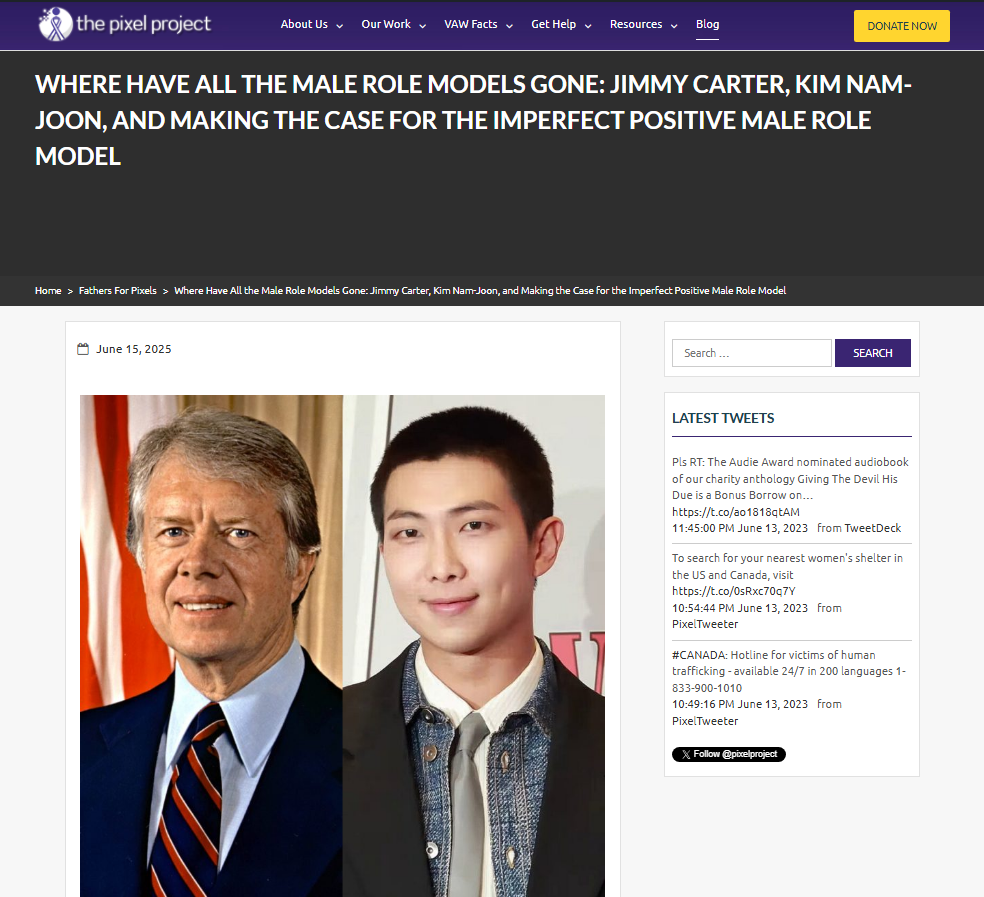Expand the Our Work dropdown chevron
This screenshot has width=984, height=897.
[x=422, y=26]
